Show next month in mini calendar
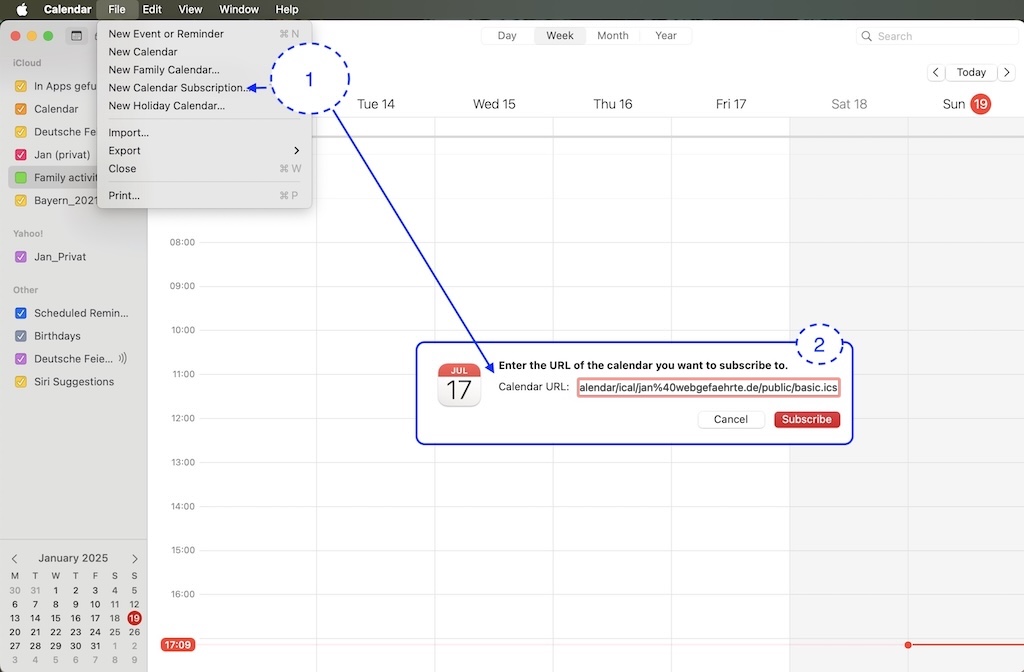 coord(135,559)
